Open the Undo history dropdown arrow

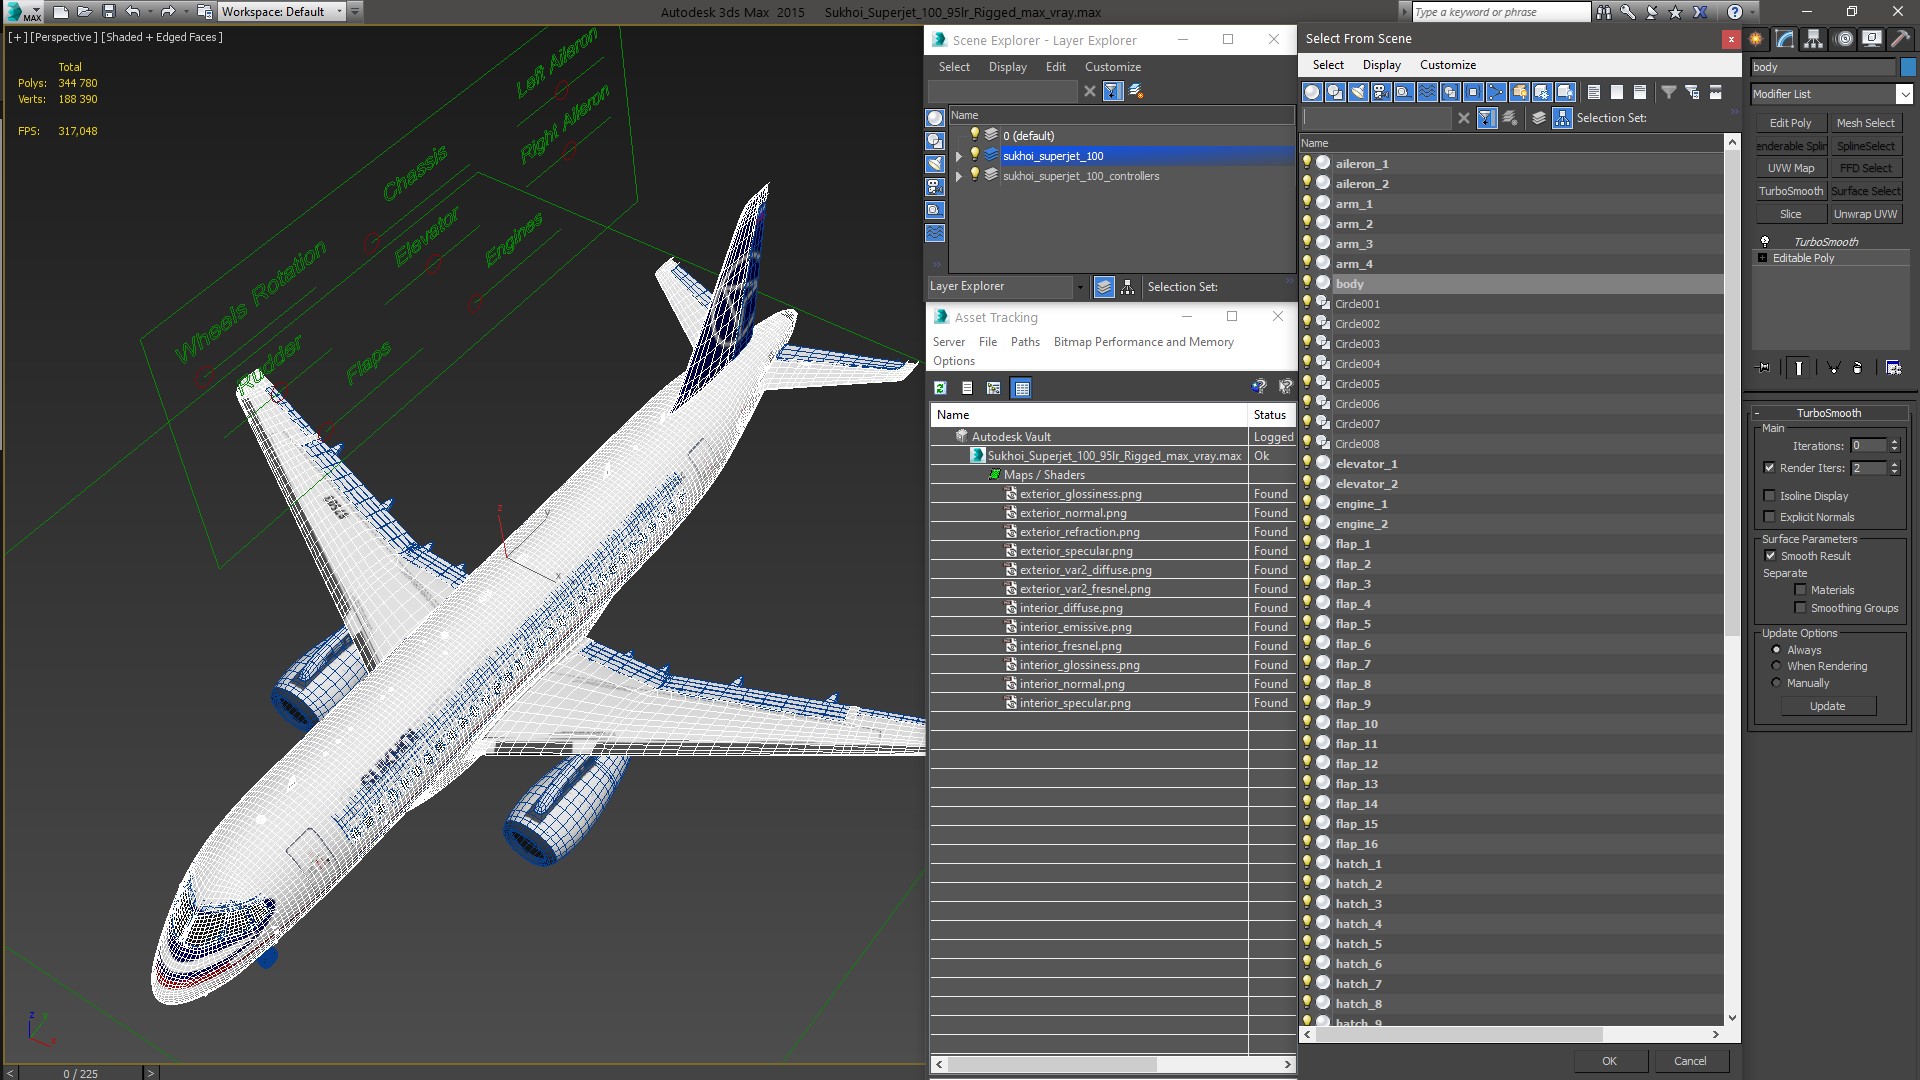[149, 12]
